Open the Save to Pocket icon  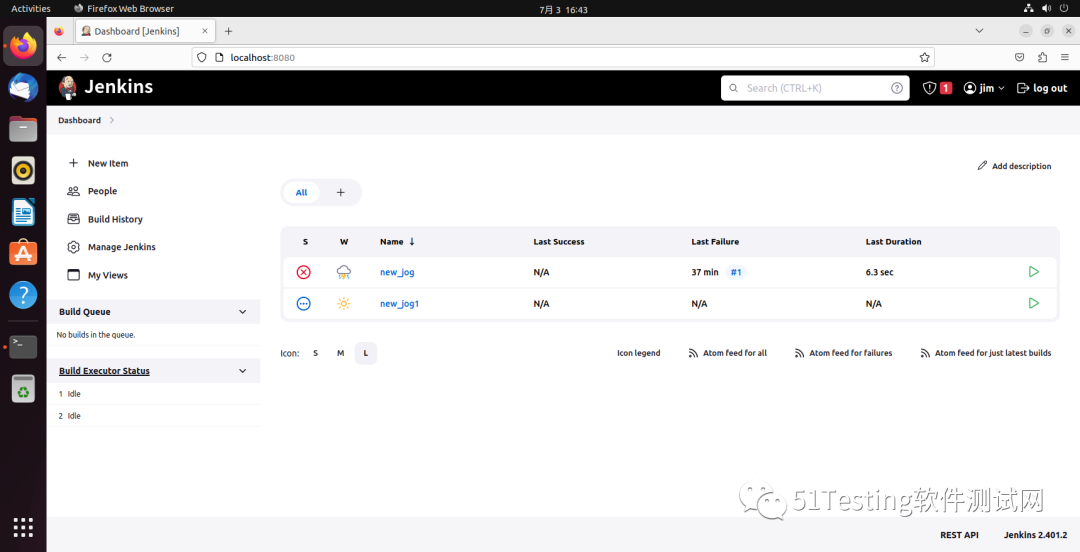point(1020,57)
